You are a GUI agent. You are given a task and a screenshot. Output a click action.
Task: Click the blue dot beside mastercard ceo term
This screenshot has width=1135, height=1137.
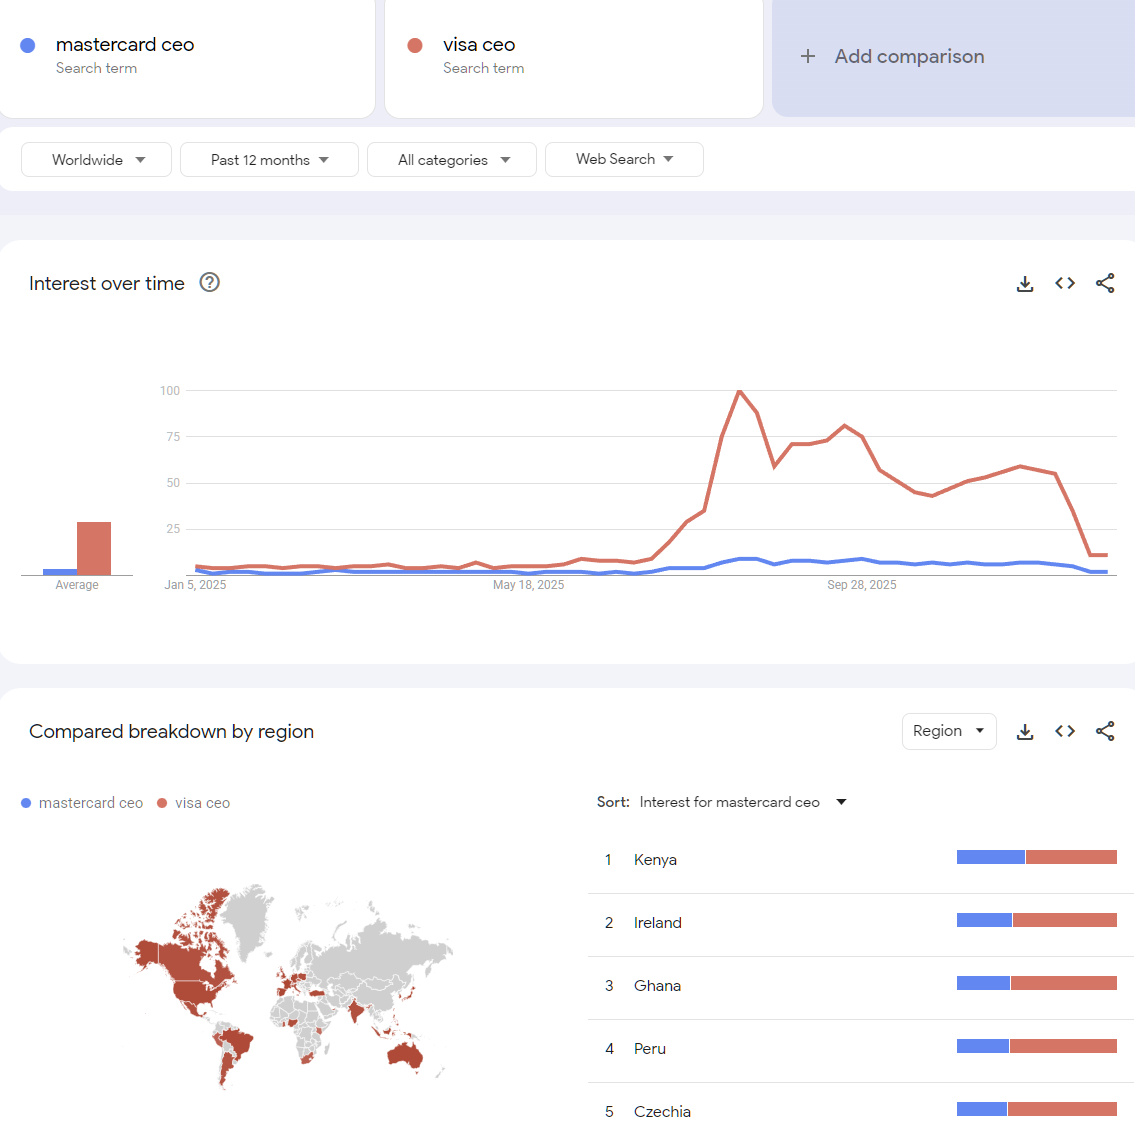(28, 46)
